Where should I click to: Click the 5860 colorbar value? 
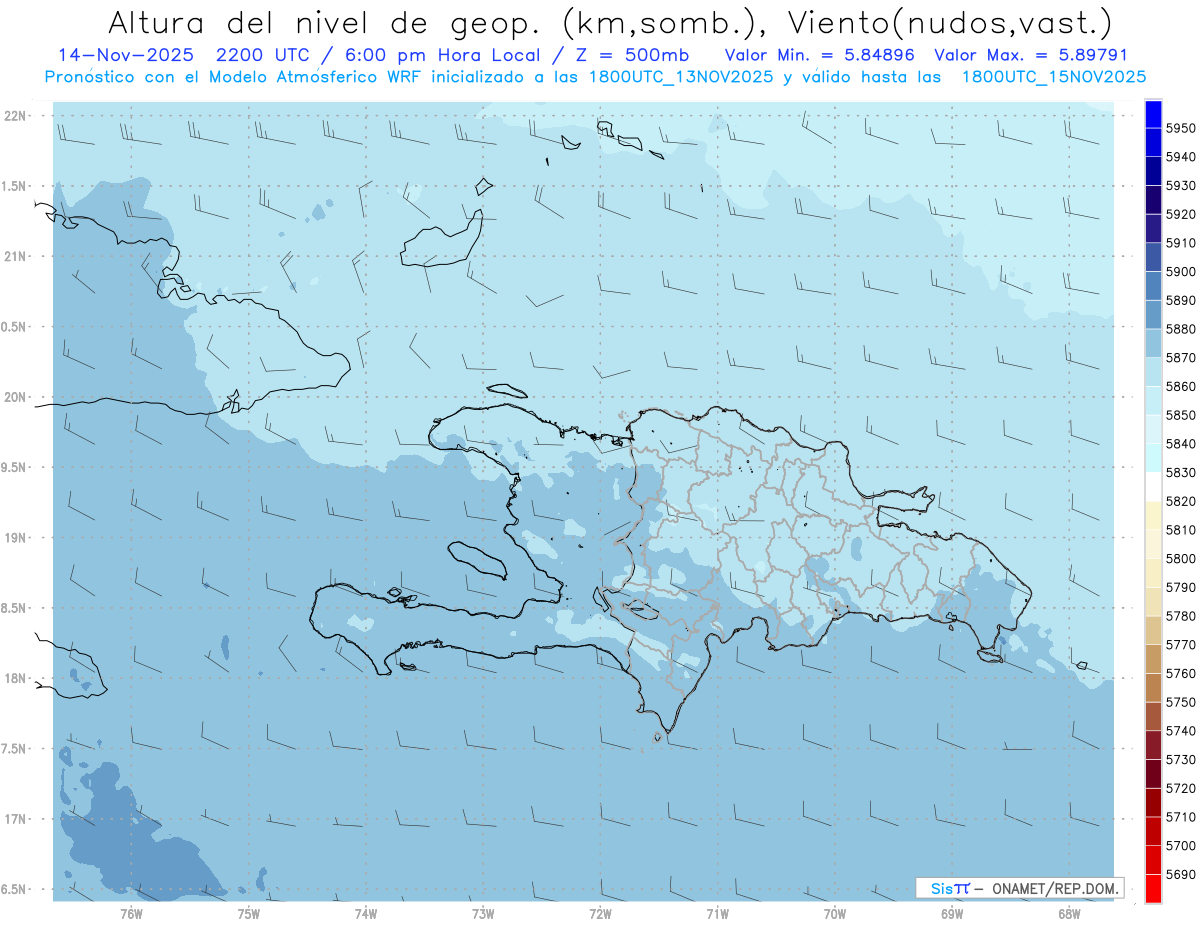[x=1180, y=386]
